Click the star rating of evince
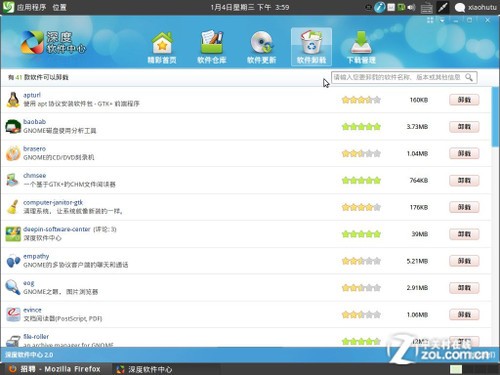The width and height of the screenshot is (500, 375). pyautogui.click(x=361, y=314)
